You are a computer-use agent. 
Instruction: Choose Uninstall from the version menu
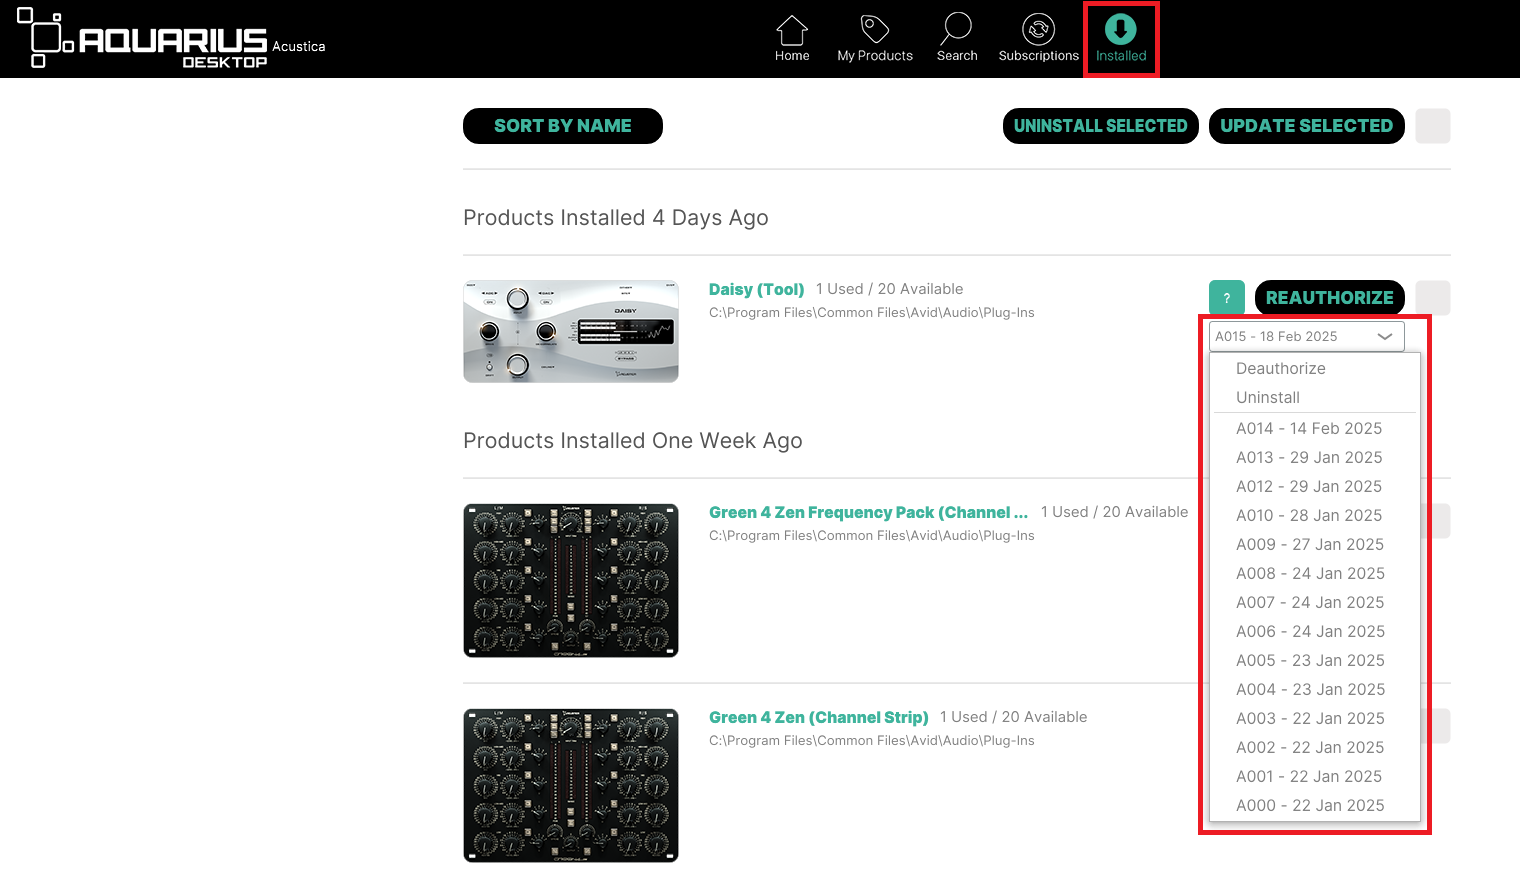pyautogui.click(x=1315, y=397)
